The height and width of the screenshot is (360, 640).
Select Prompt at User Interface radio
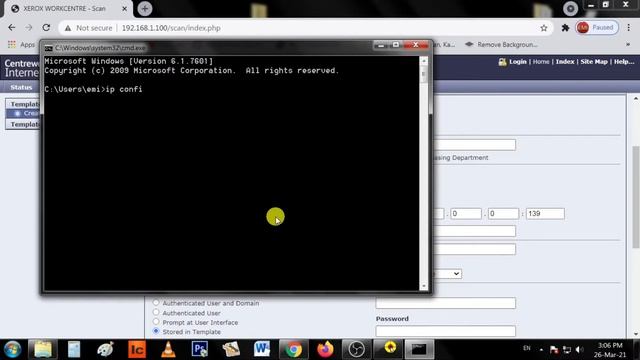click(156, 322)
